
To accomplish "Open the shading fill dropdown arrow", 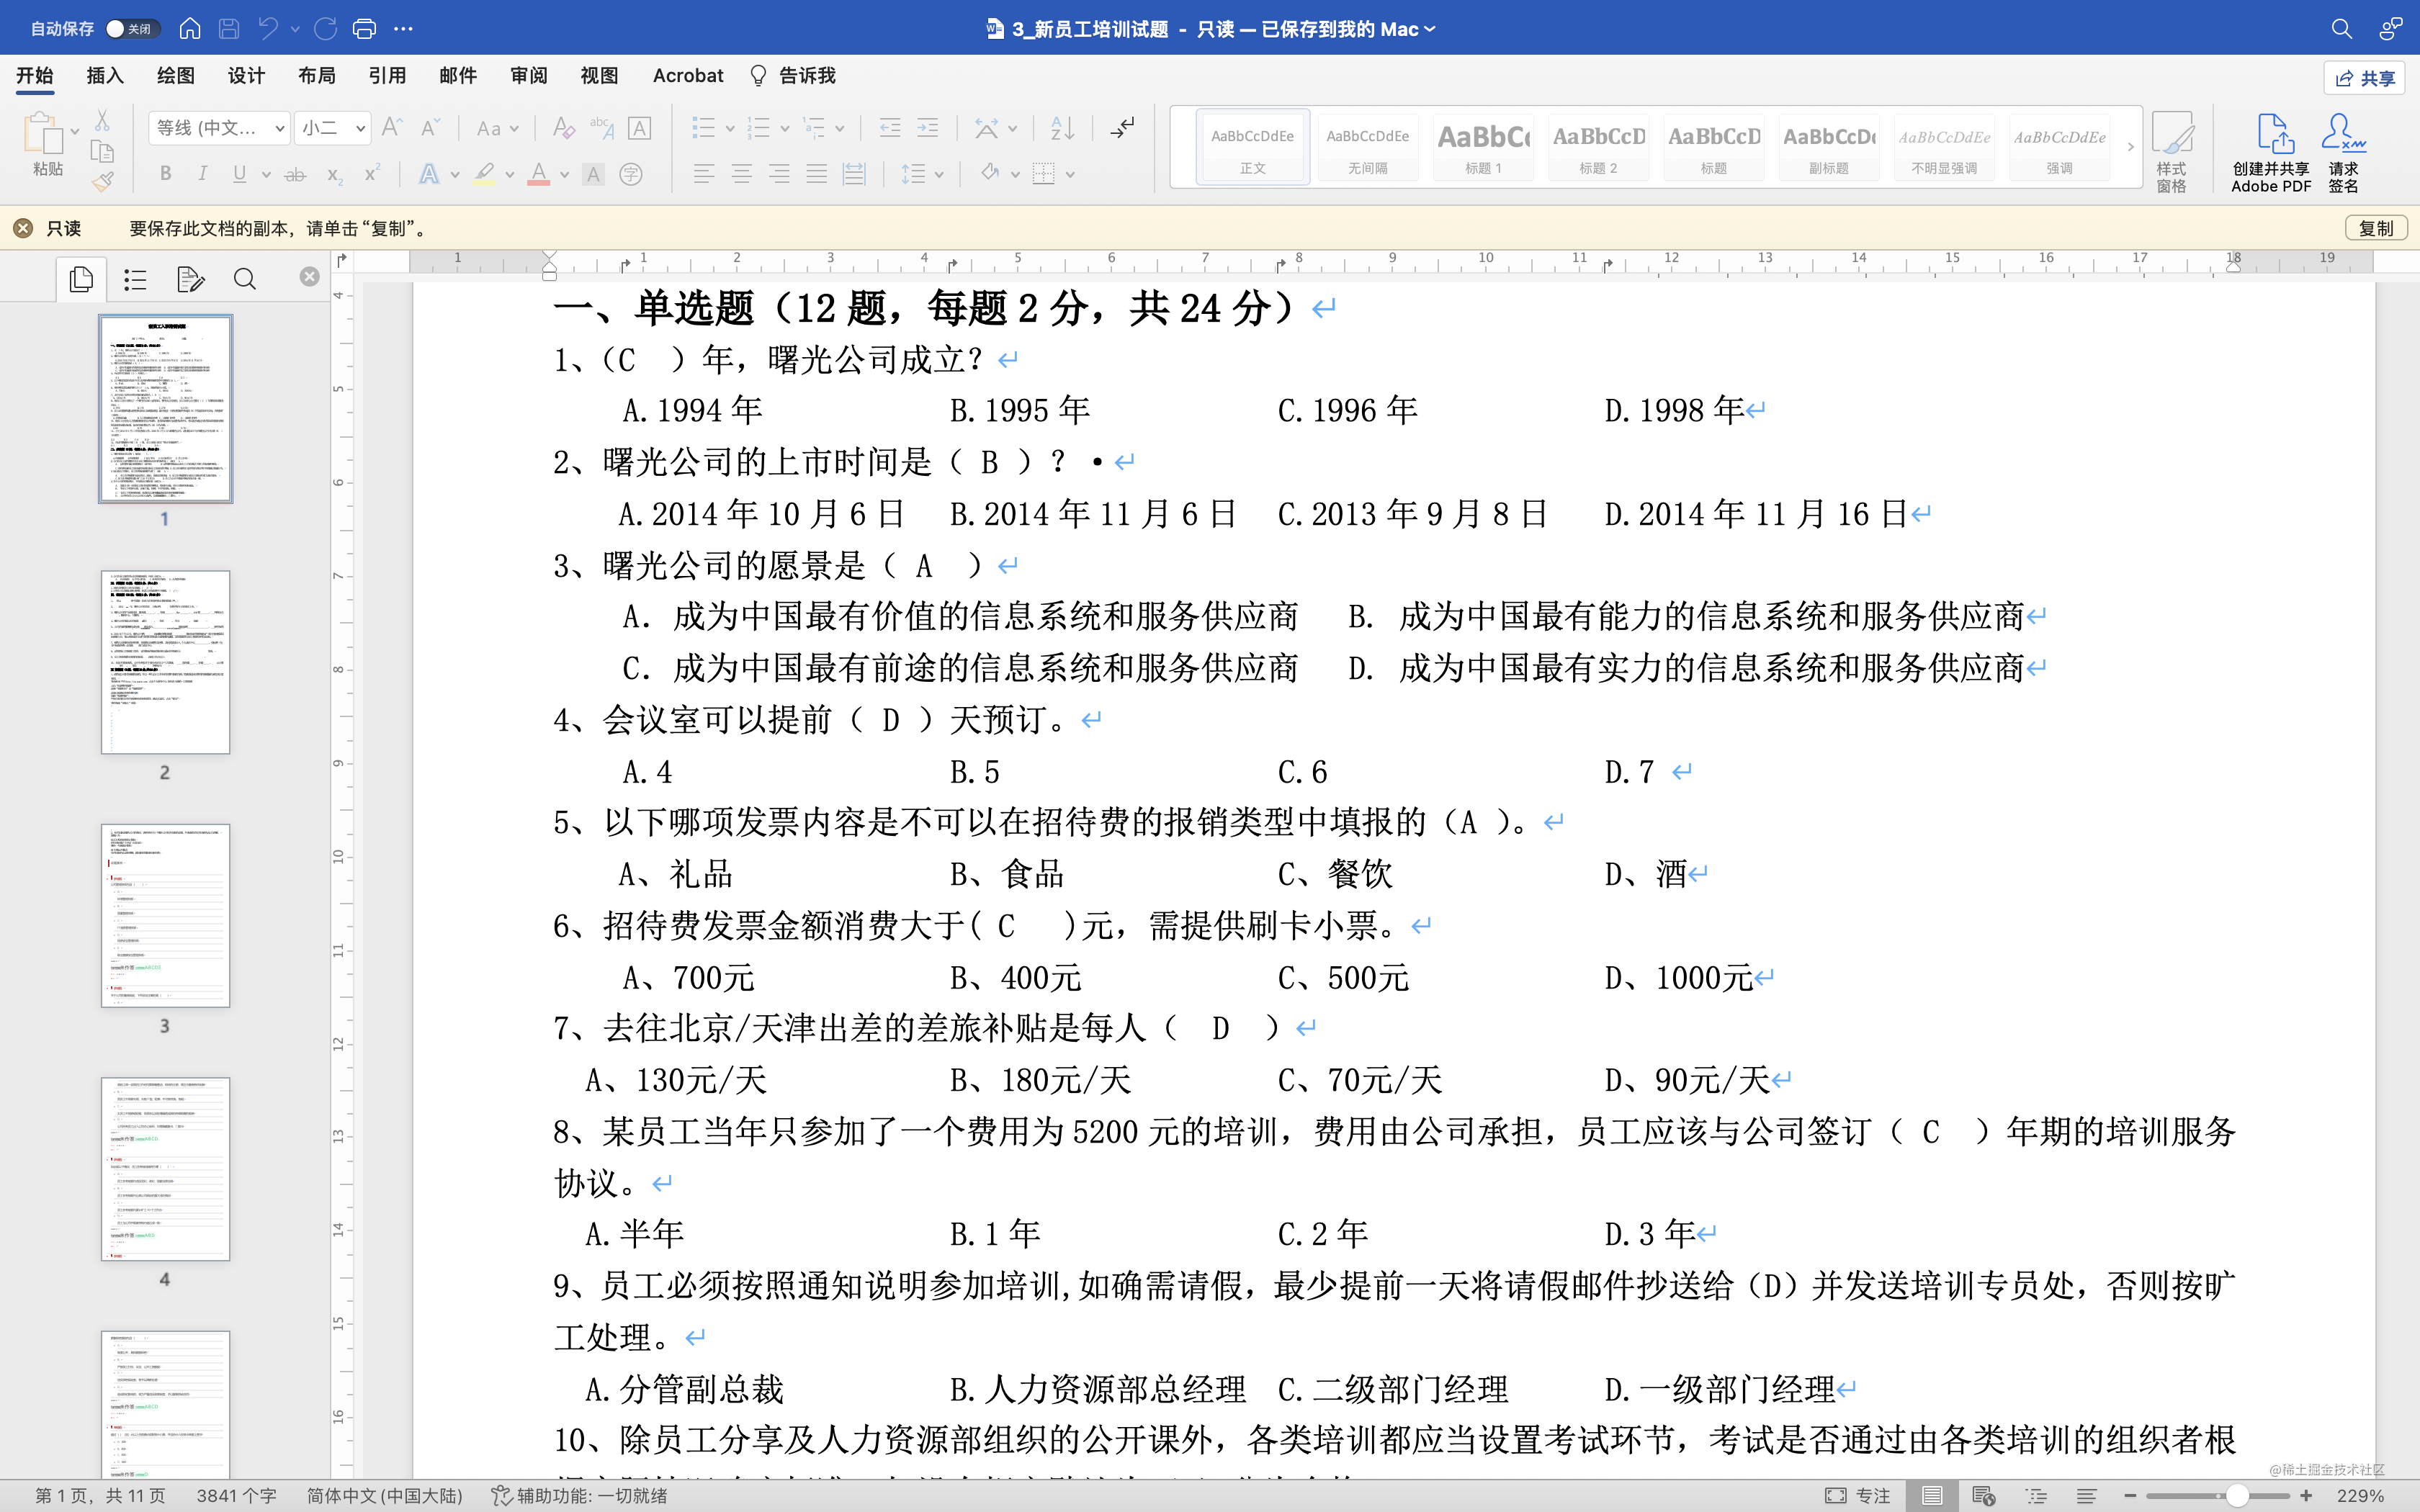I will [1015, 175].
